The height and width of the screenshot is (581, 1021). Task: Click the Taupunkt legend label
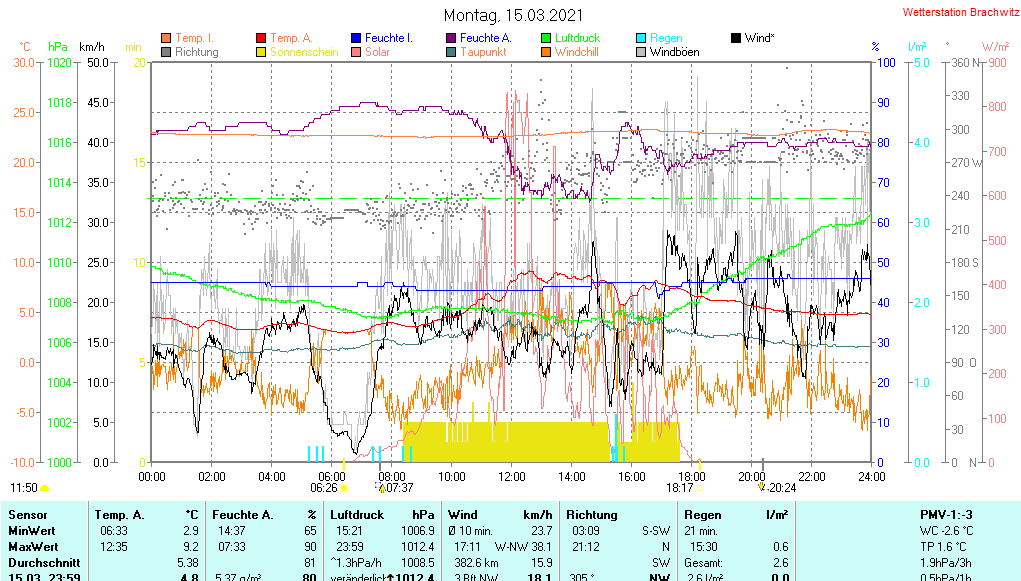[x=483, y=52]
